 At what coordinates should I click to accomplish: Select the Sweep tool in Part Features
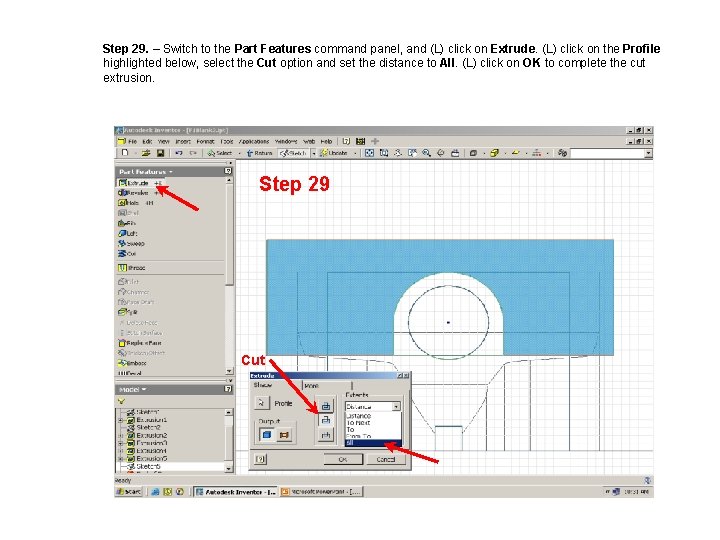click(131, 243)
